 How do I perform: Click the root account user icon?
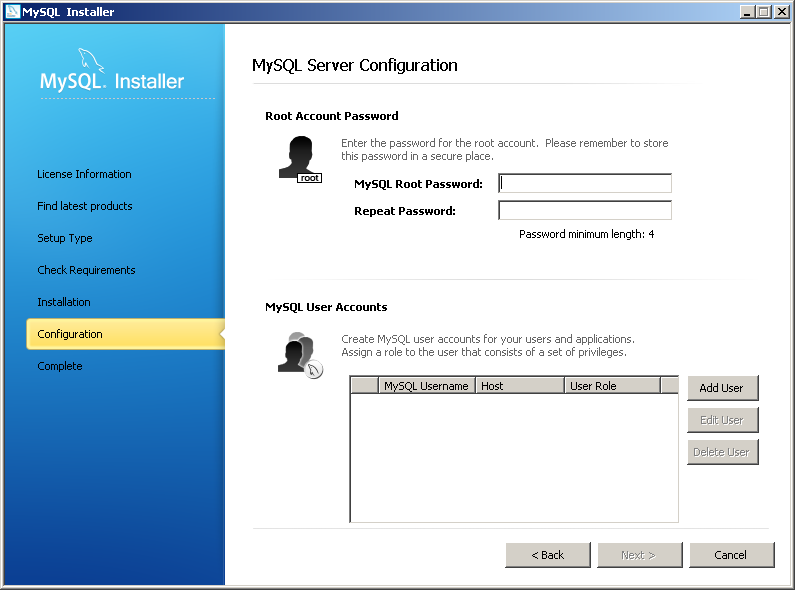point(300,159)
